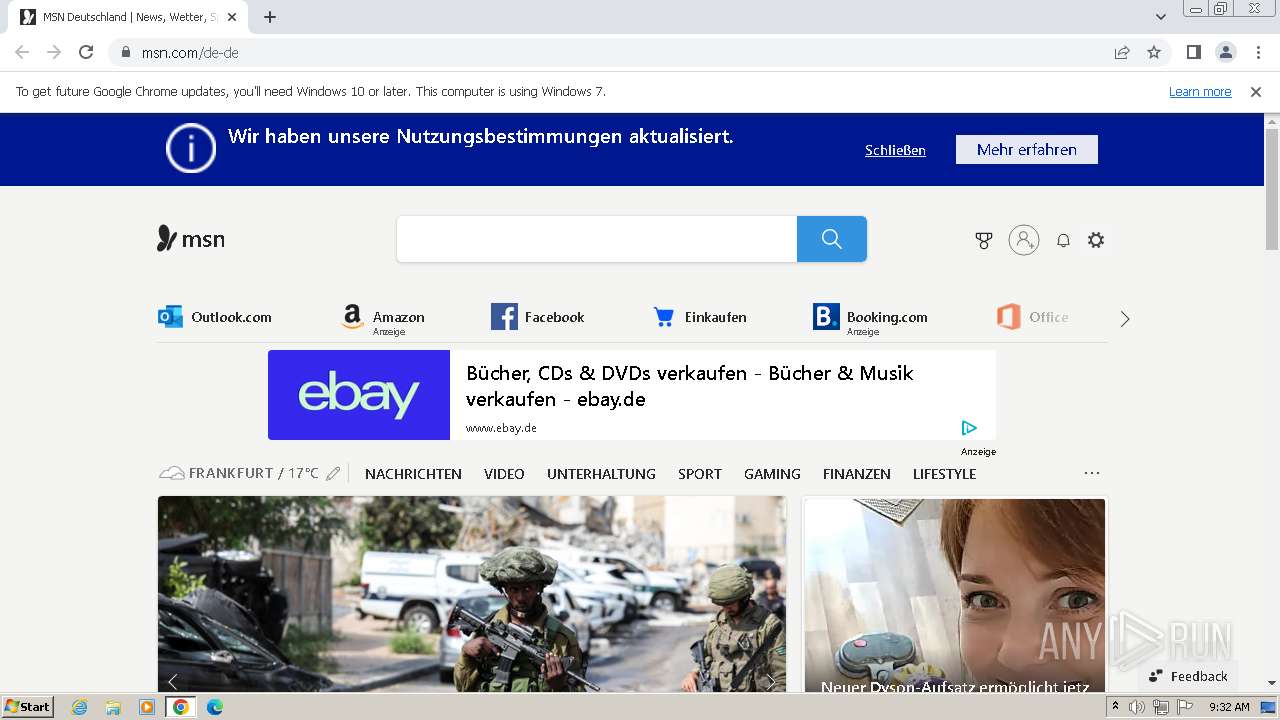
Task: Open the Amazon shortcut
Action: tap(383, 318)
